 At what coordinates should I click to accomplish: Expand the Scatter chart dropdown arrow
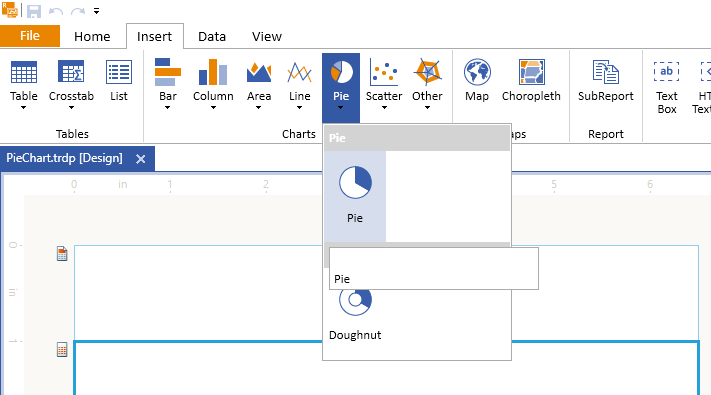384,108
